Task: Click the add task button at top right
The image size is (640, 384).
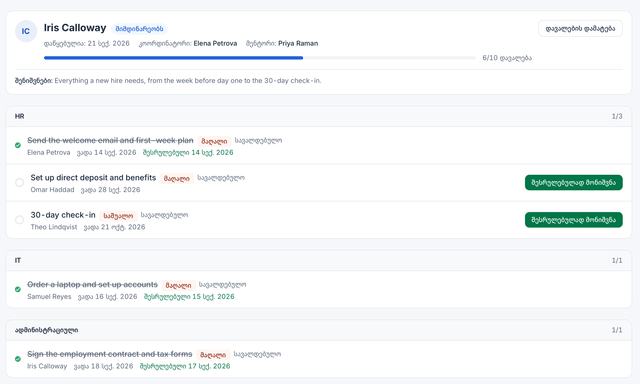Action: (x=580, y=29)
